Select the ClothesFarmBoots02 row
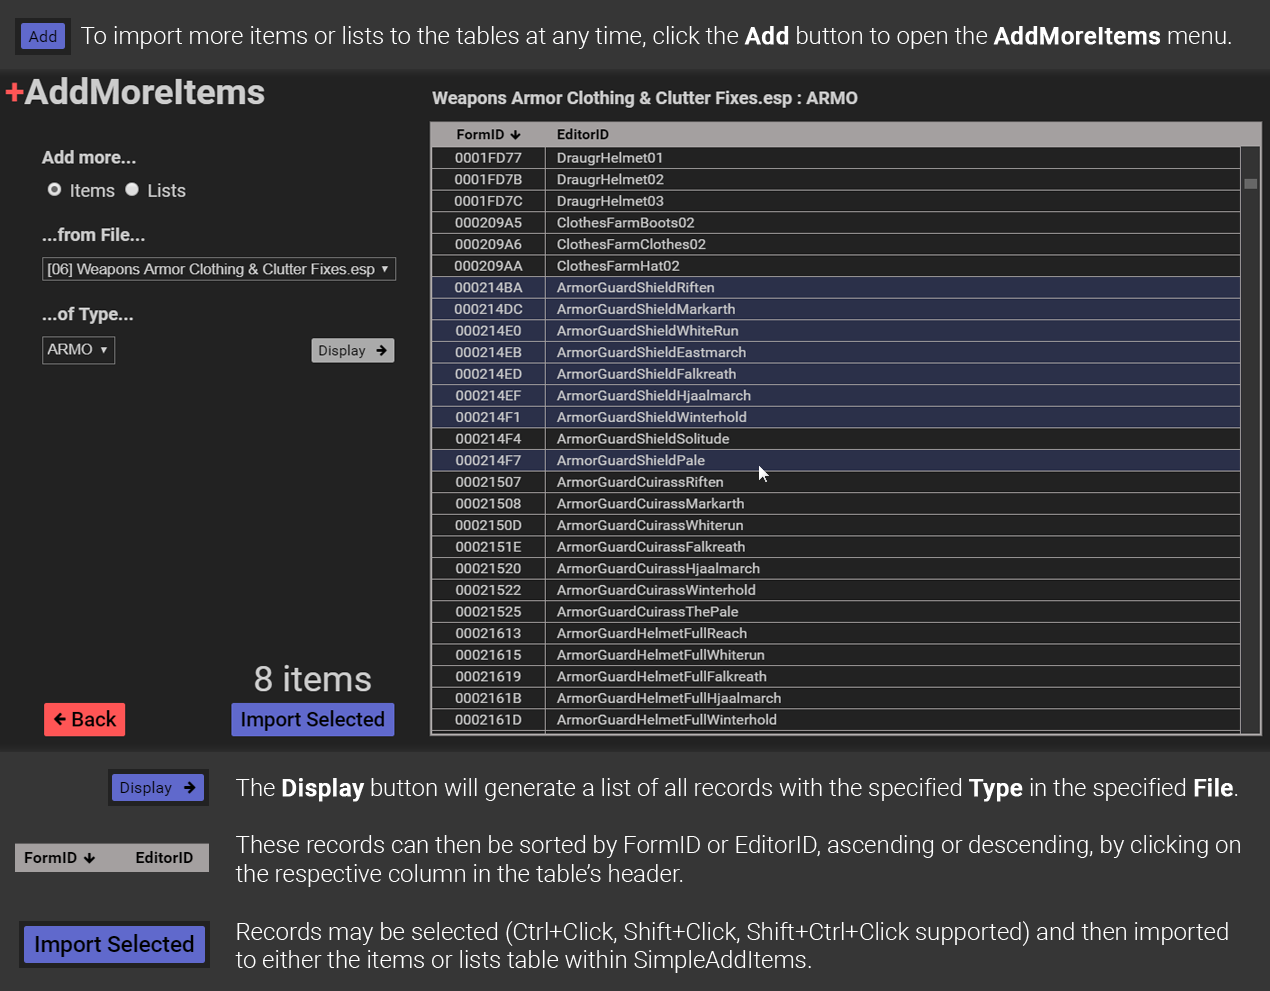 625,223
